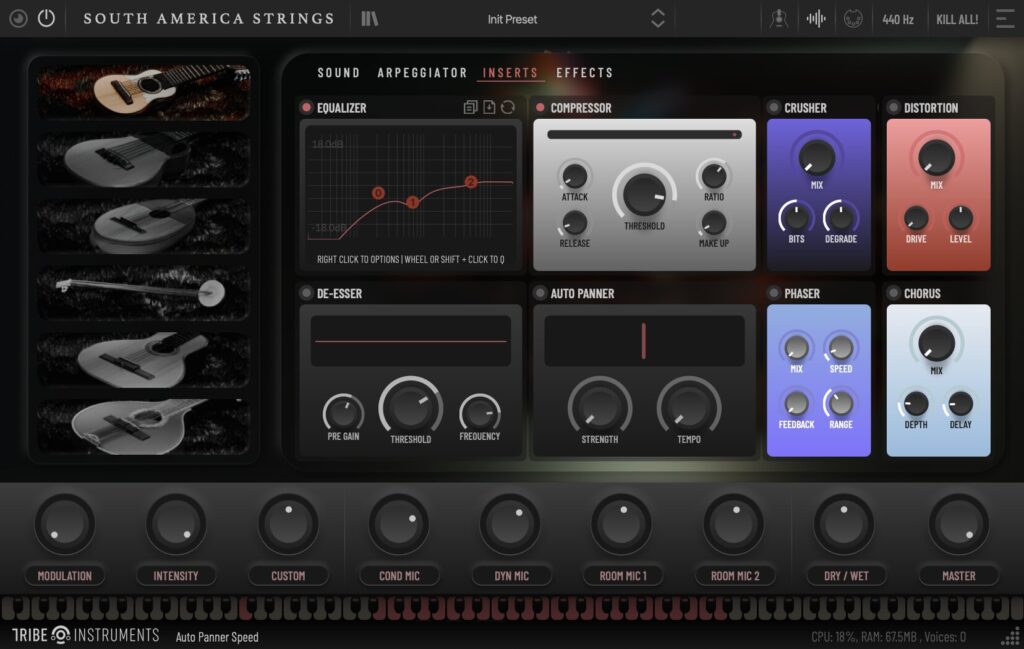This screenshot has height=649, width=1024.
Task: Open the Effects tab
Action: 584,72
